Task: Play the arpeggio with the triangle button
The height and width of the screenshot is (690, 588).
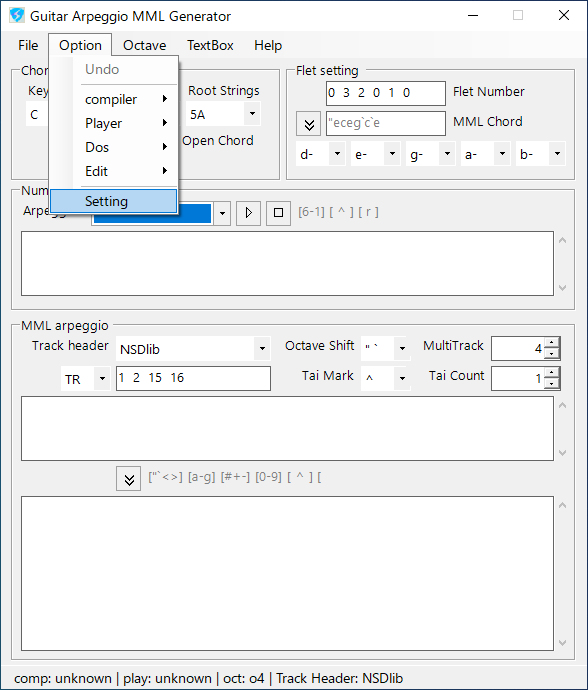Action: point(248,213)
